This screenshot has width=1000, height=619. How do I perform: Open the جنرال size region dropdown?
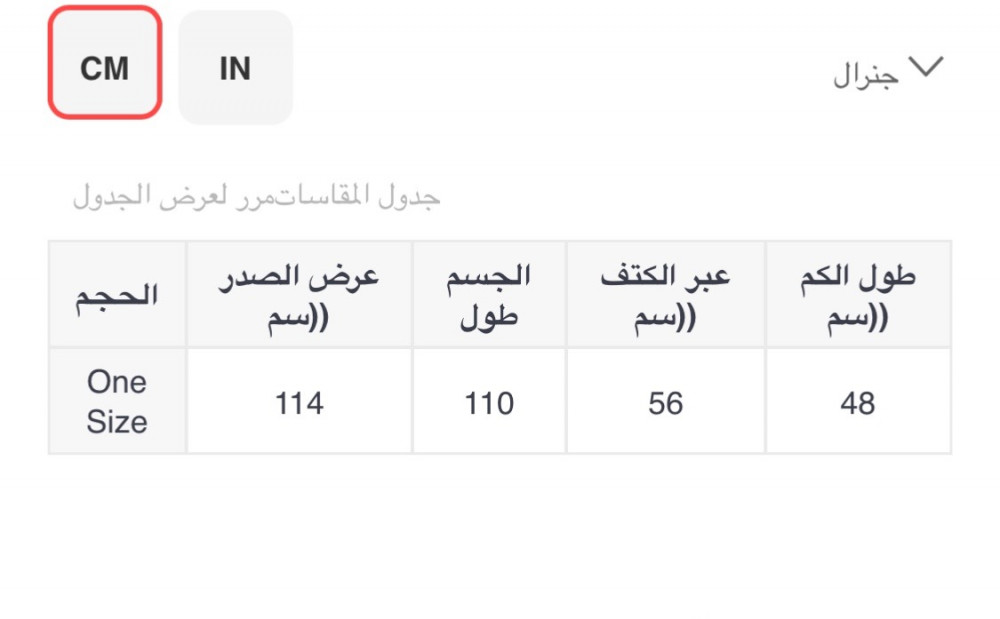pyautogui.click(x=866, y=76)
